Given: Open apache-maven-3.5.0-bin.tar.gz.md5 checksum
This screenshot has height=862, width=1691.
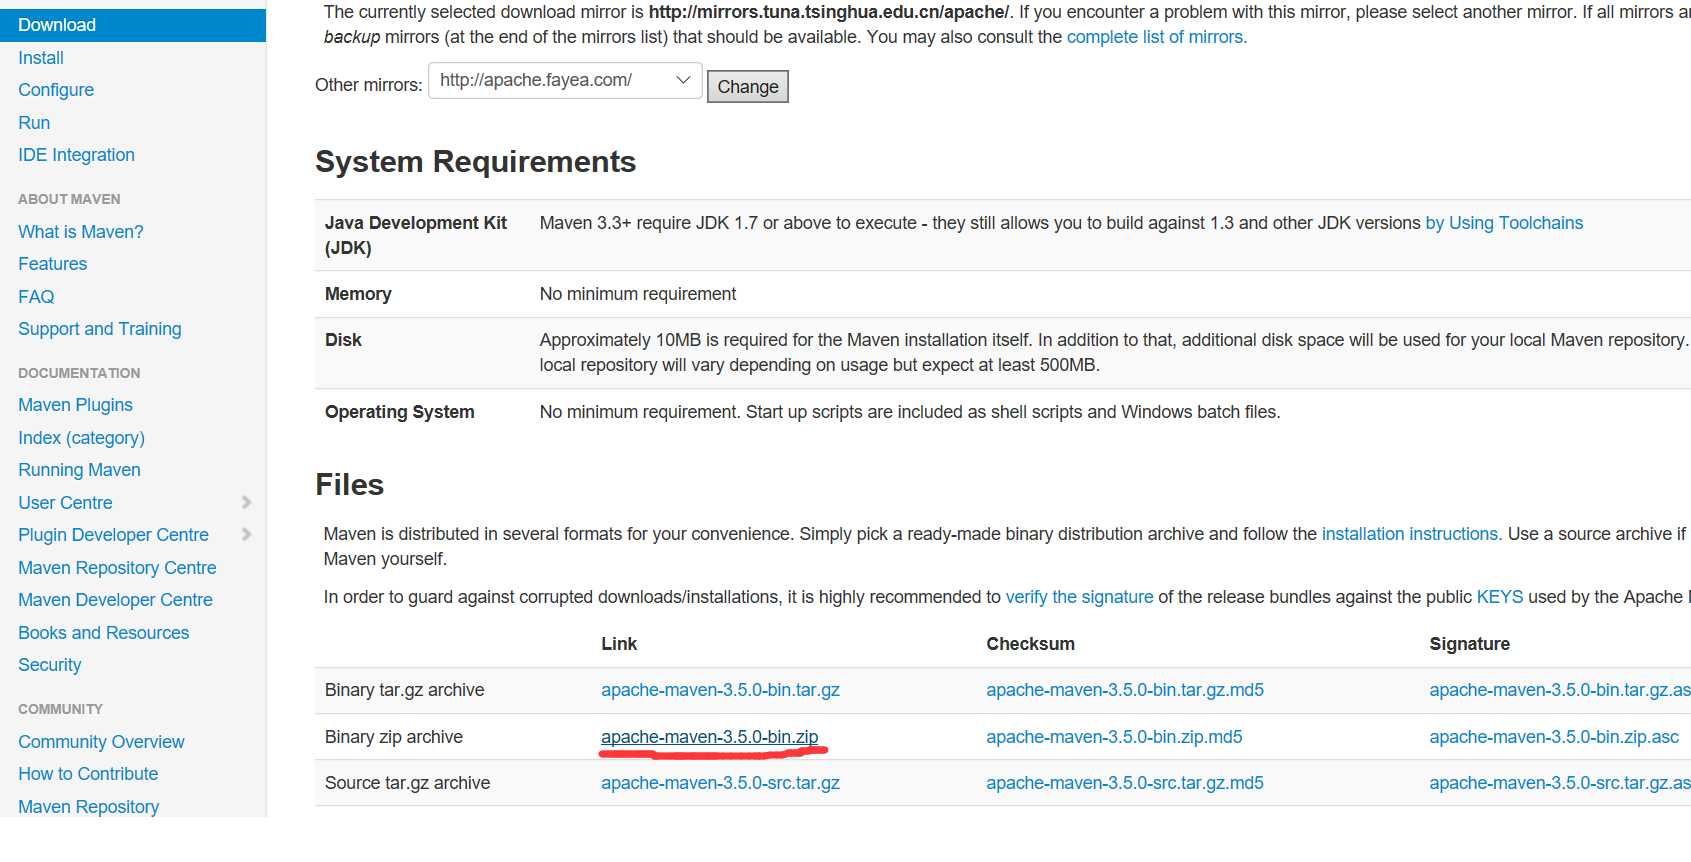Looking at the screenshot, I should coord(1125,690).
